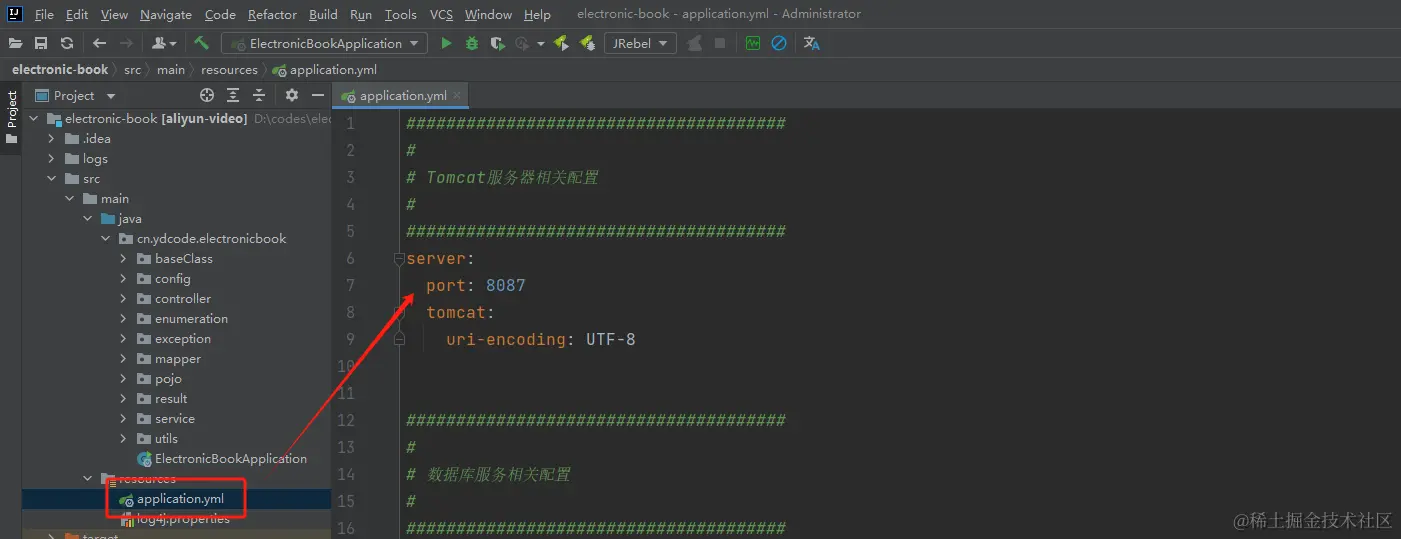Navigate forward with the right arrow
The image size is (1401, 539).
126,43
